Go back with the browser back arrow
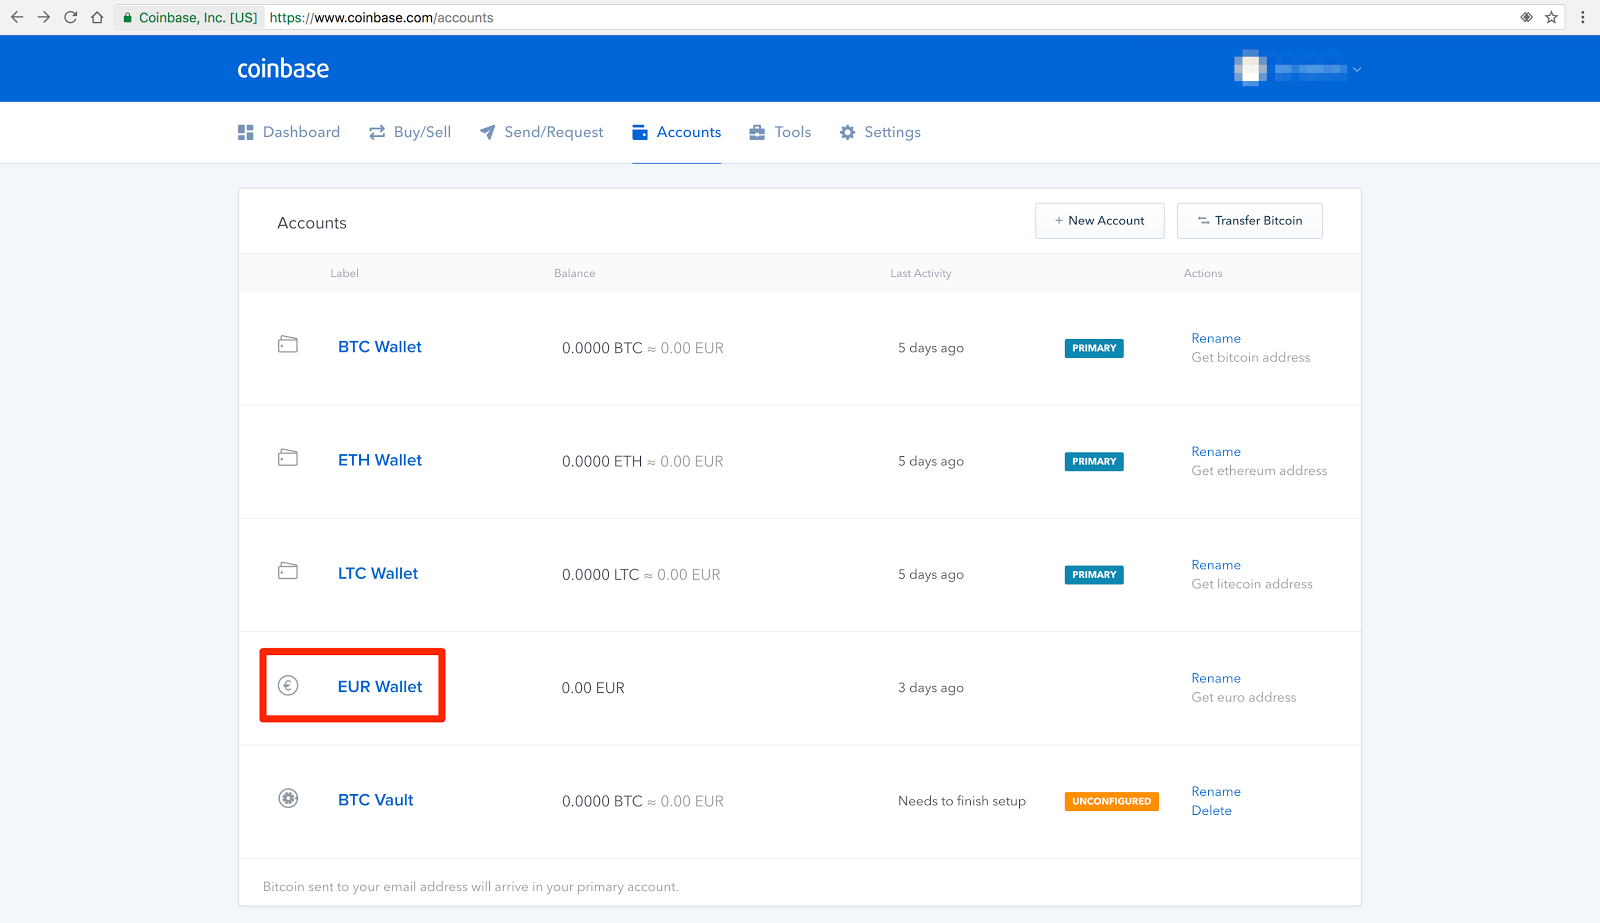 point(17,17)
